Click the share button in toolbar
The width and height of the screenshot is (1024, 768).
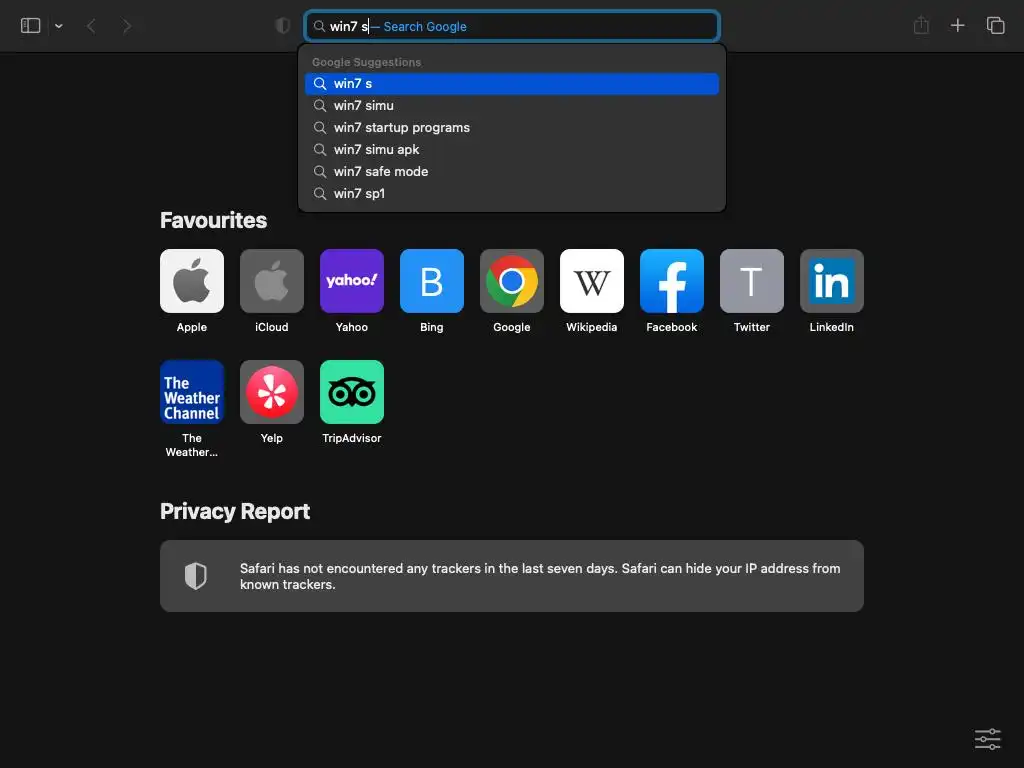pos(921,25)
